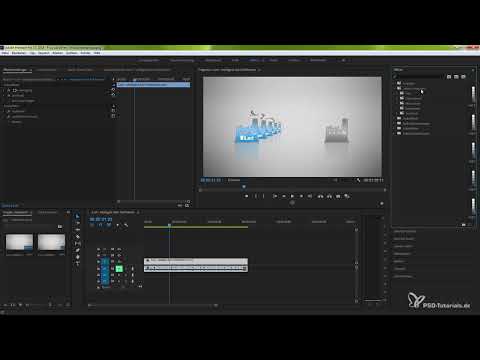Select the Selection tool in the tools panel

click(78, 216)
